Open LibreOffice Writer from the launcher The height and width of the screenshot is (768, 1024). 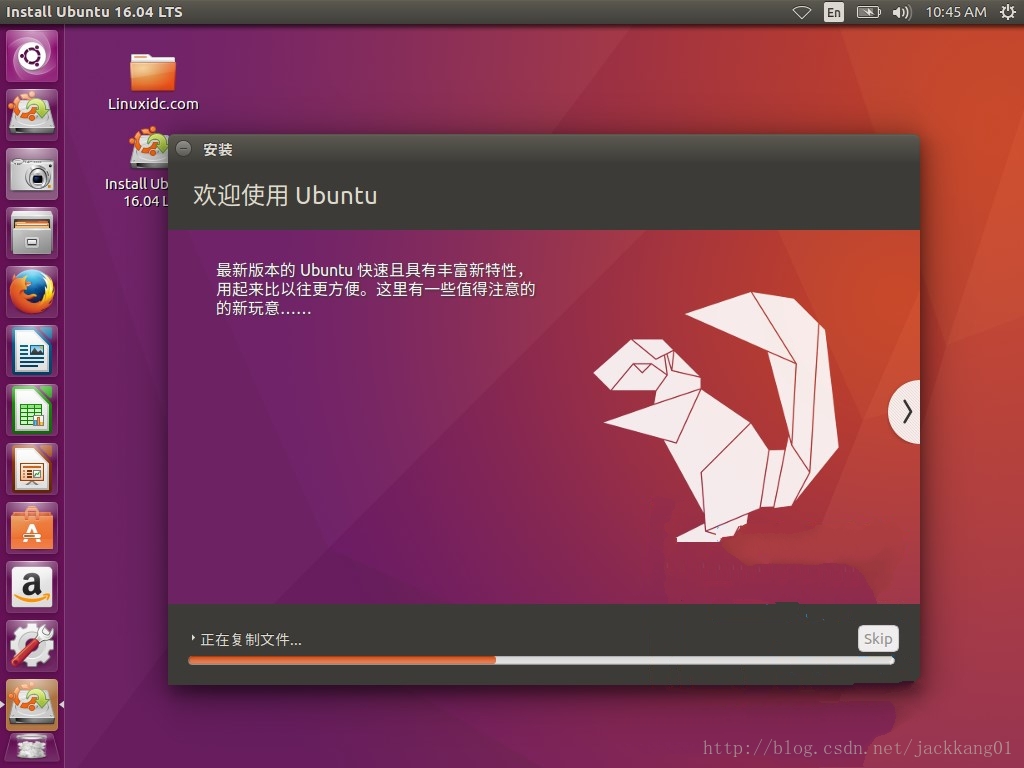click(x=32, y=351)
